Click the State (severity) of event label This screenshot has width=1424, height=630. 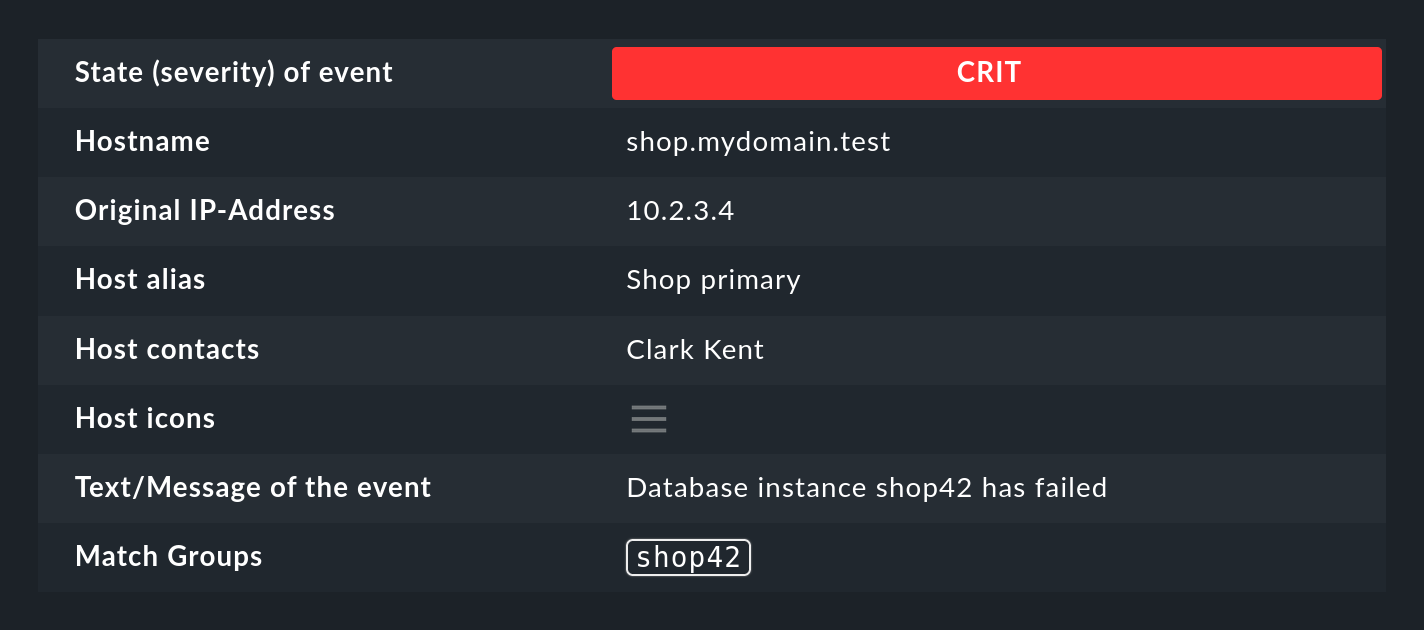(234, 73)
